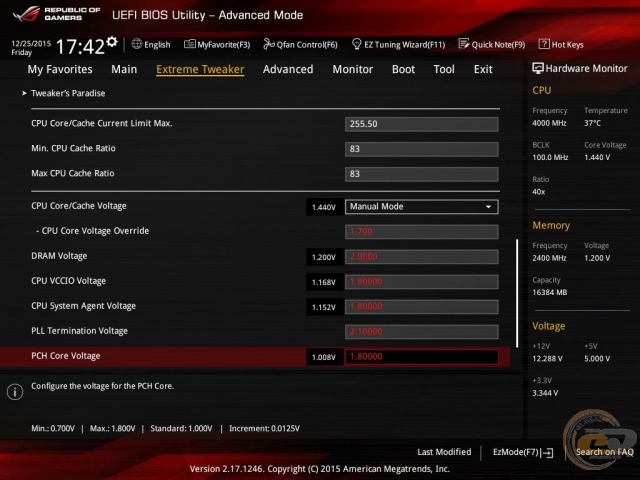Image resolution: width=640 pixels, height=480 pixels.
Task: Click the info icon beside help text
Action: (15, 392)
